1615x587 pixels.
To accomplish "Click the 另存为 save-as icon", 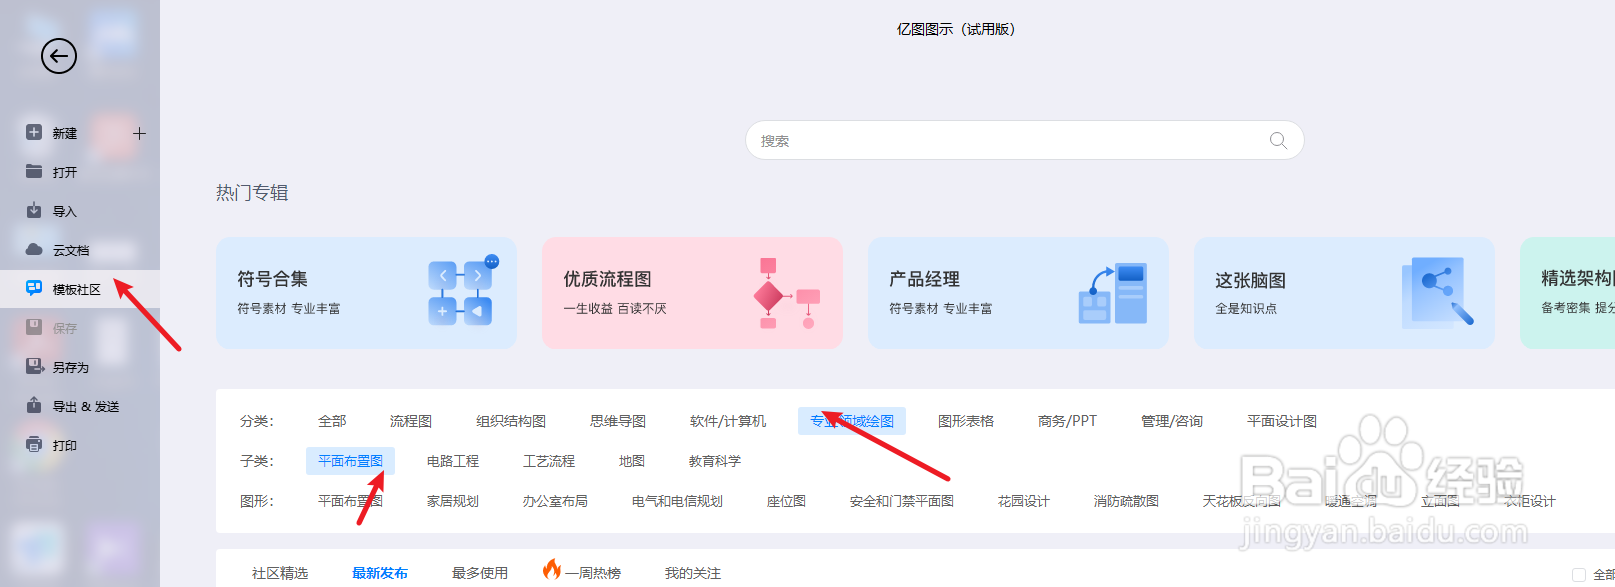I will click(x=34, y=366).
